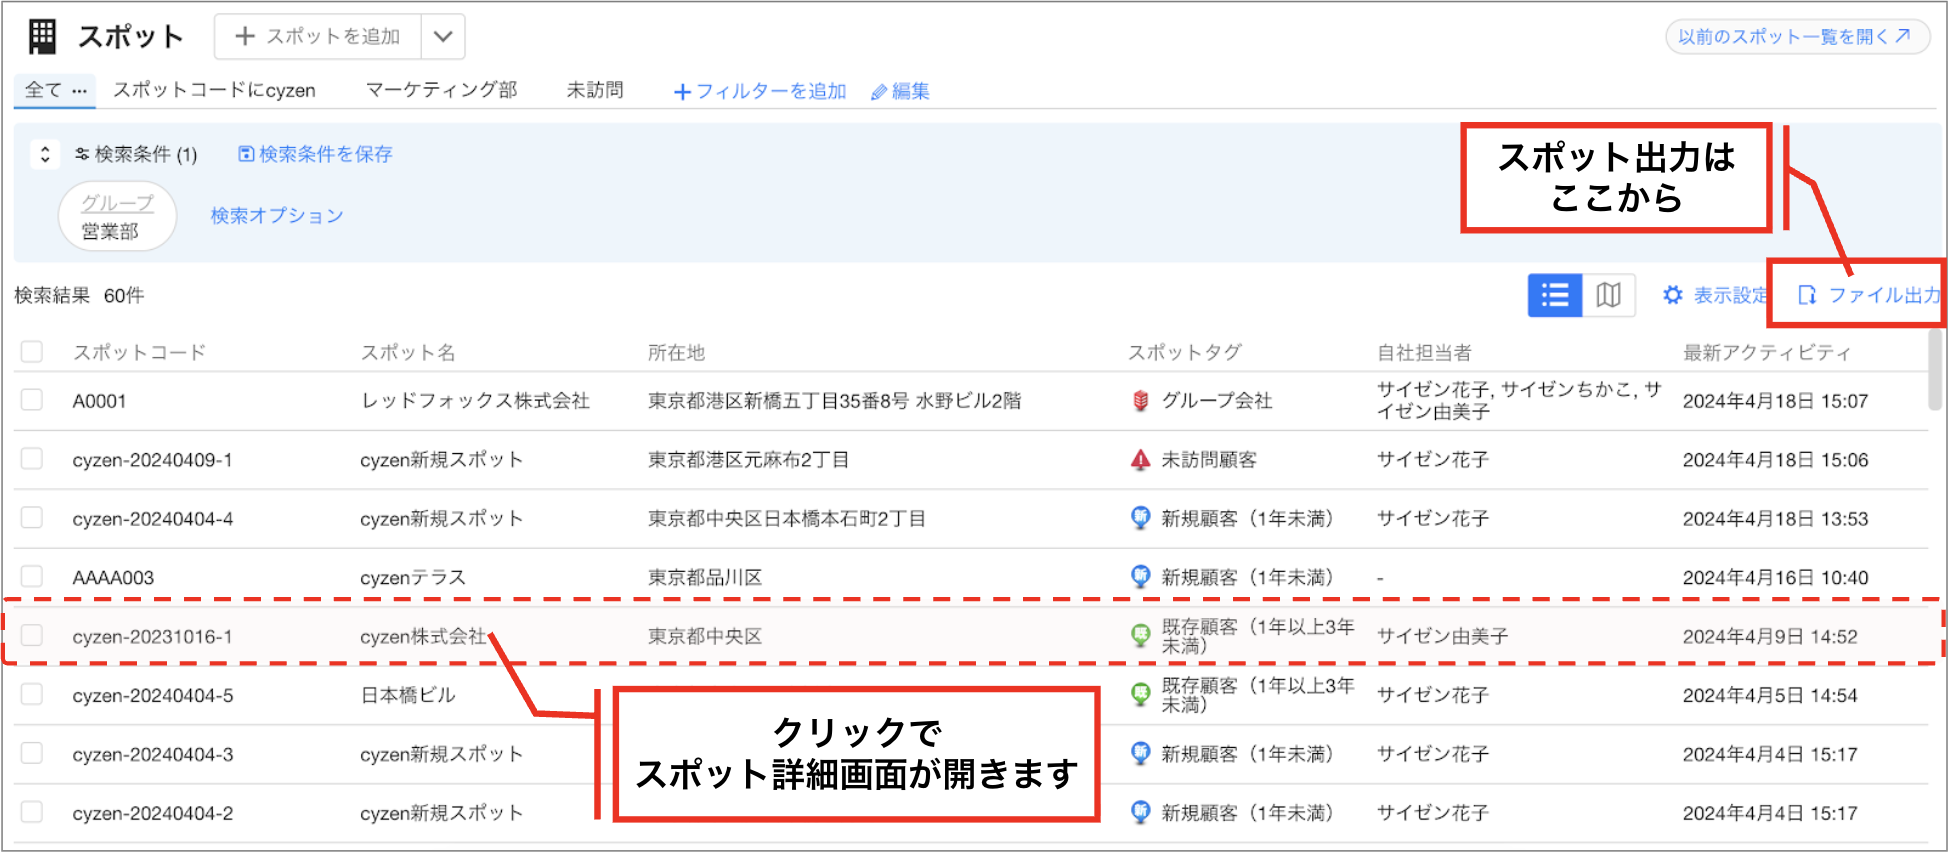
Task: Click the ファイル出力 file export icon
Action: (x=1807, y=295)
